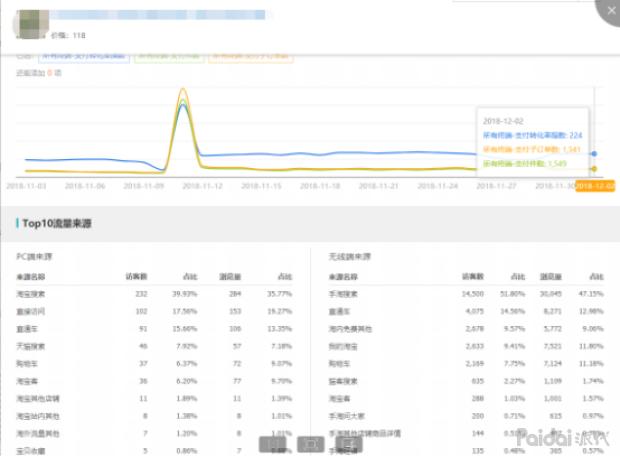Click the 无线端来源 table title
Viewport: 620px width, 457px height.
click(x=350, y=257)
